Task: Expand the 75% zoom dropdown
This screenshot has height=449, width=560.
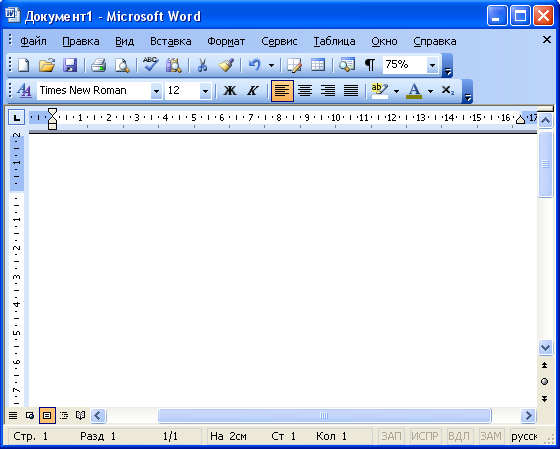Action: (432, 65)
